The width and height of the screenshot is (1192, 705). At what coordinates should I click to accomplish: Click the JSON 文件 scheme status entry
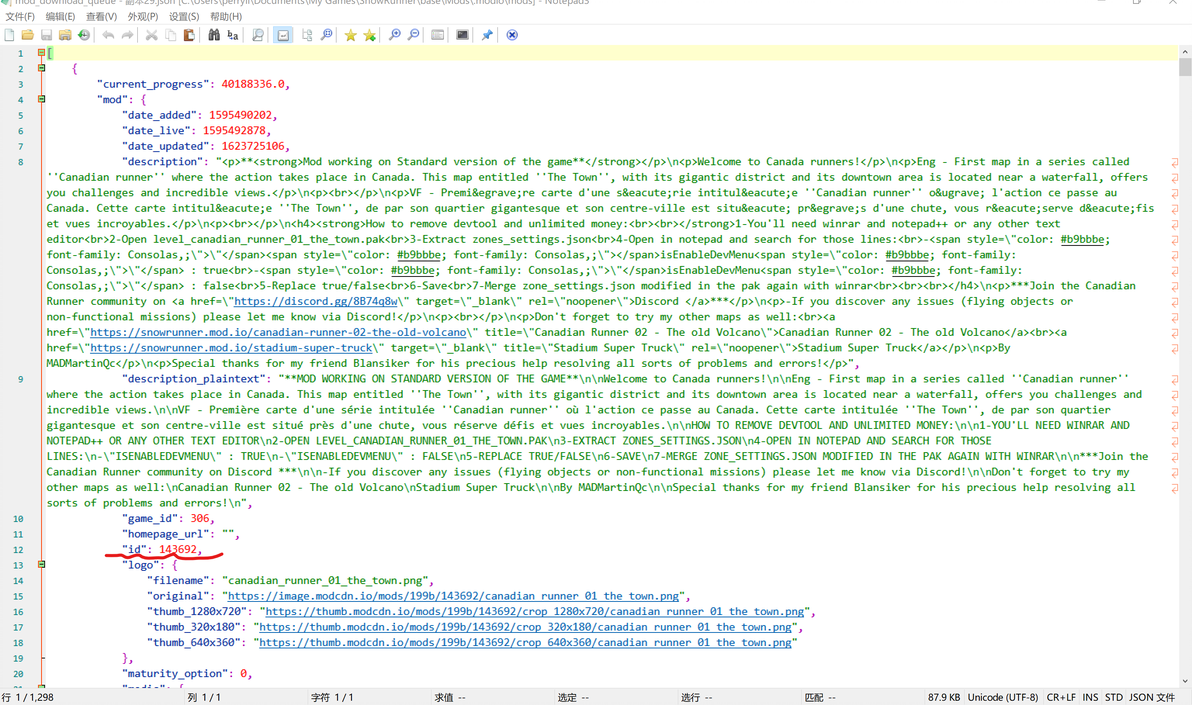(x=1152, y=697)
